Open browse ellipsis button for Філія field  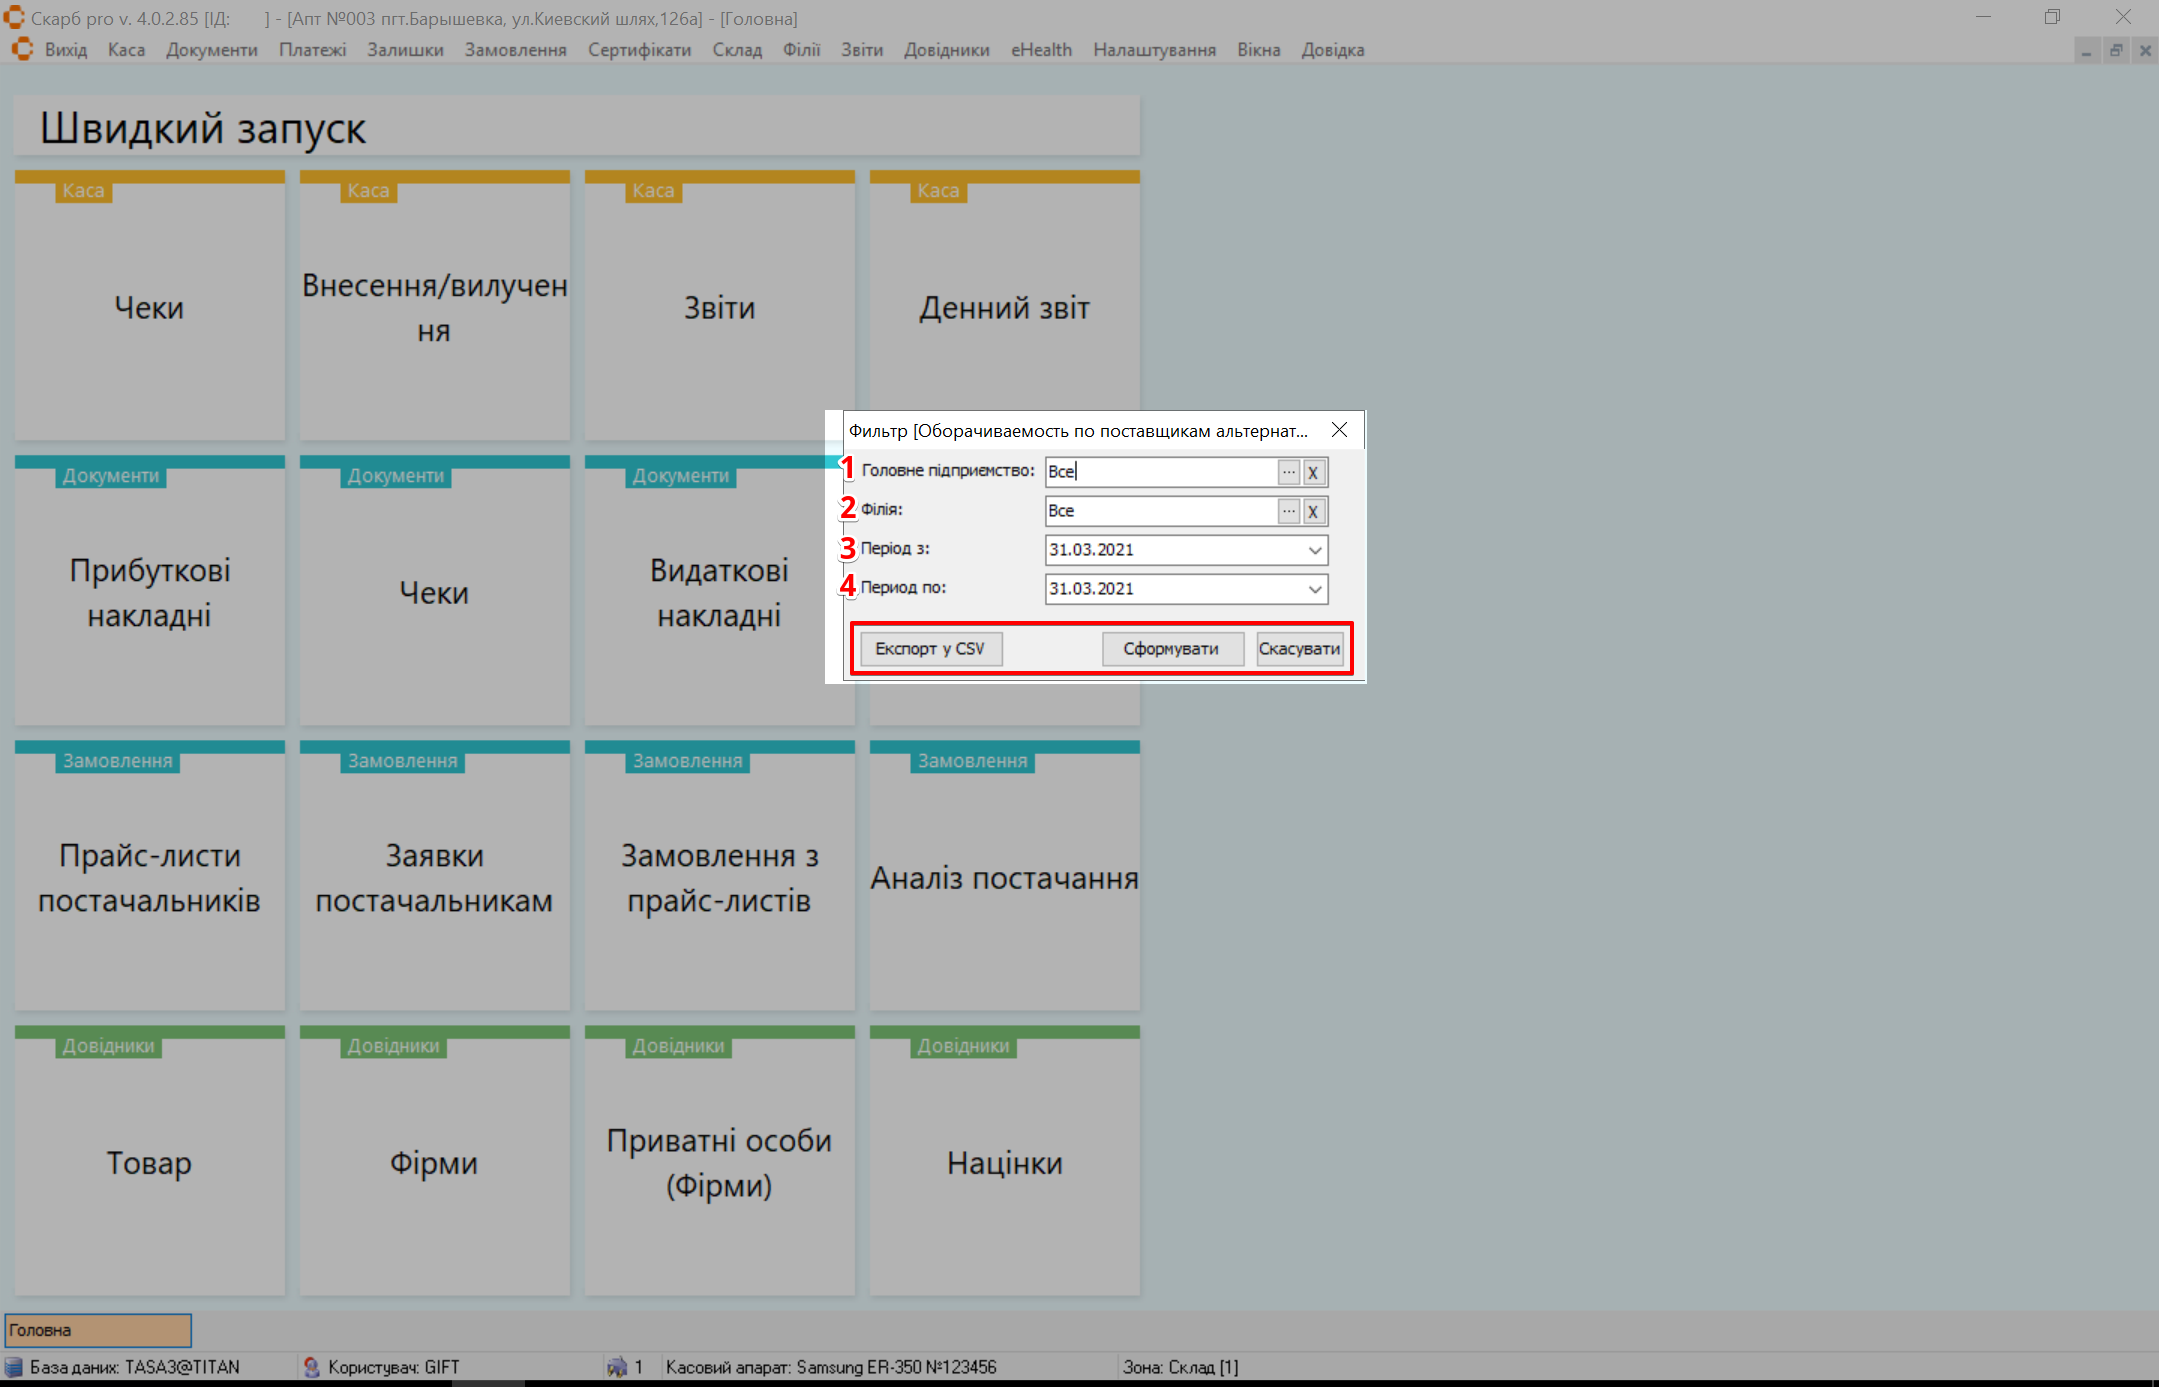(x=1288, y=511)
